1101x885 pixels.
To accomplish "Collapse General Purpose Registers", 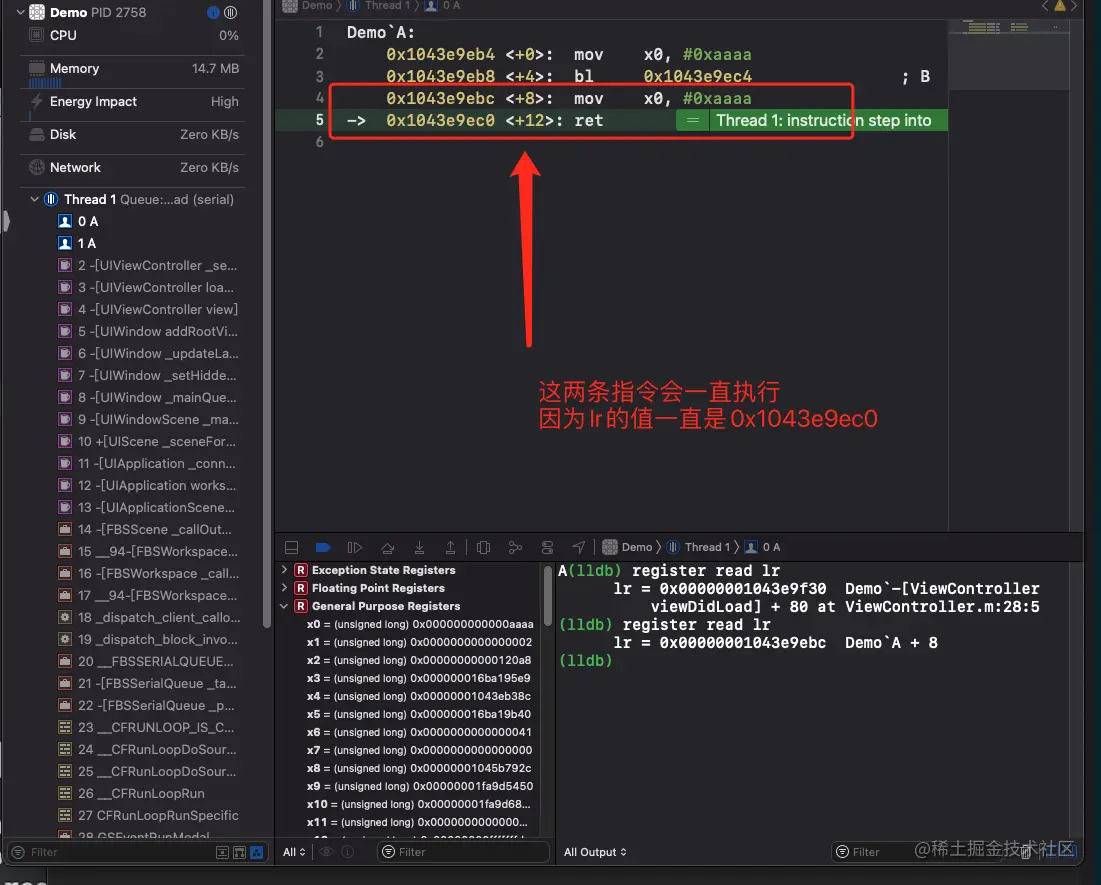I will 284,606.
